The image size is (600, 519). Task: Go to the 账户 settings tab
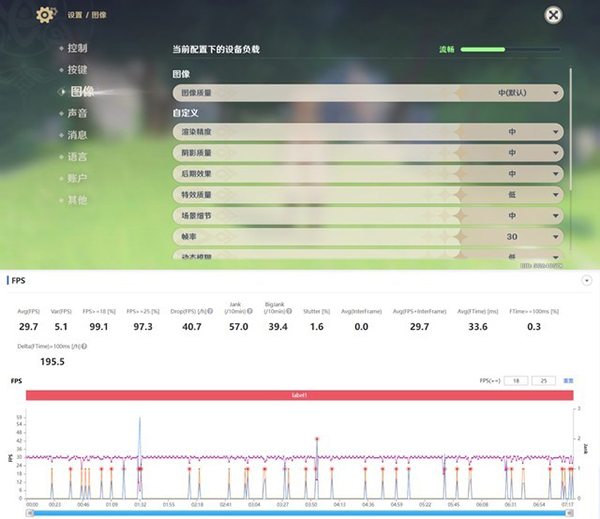click(x=77, y=178)
